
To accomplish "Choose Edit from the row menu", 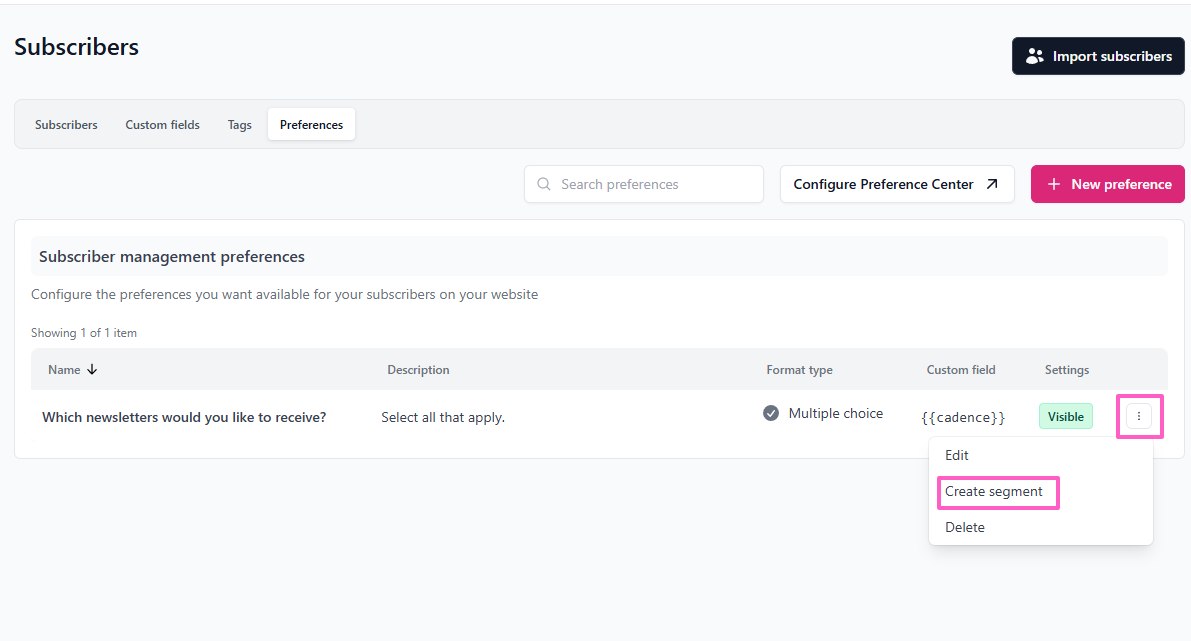I will [x=957, y=455].
